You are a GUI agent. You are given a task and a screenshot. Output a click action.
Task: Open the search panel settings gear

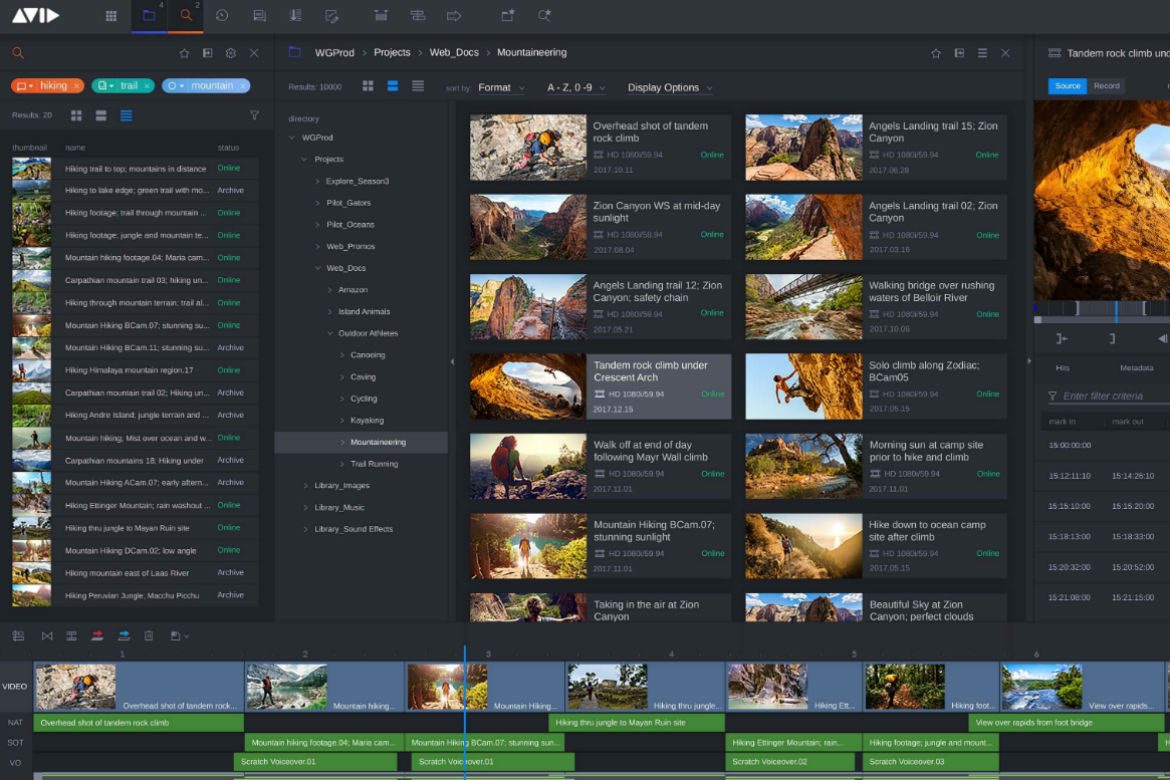231,53
